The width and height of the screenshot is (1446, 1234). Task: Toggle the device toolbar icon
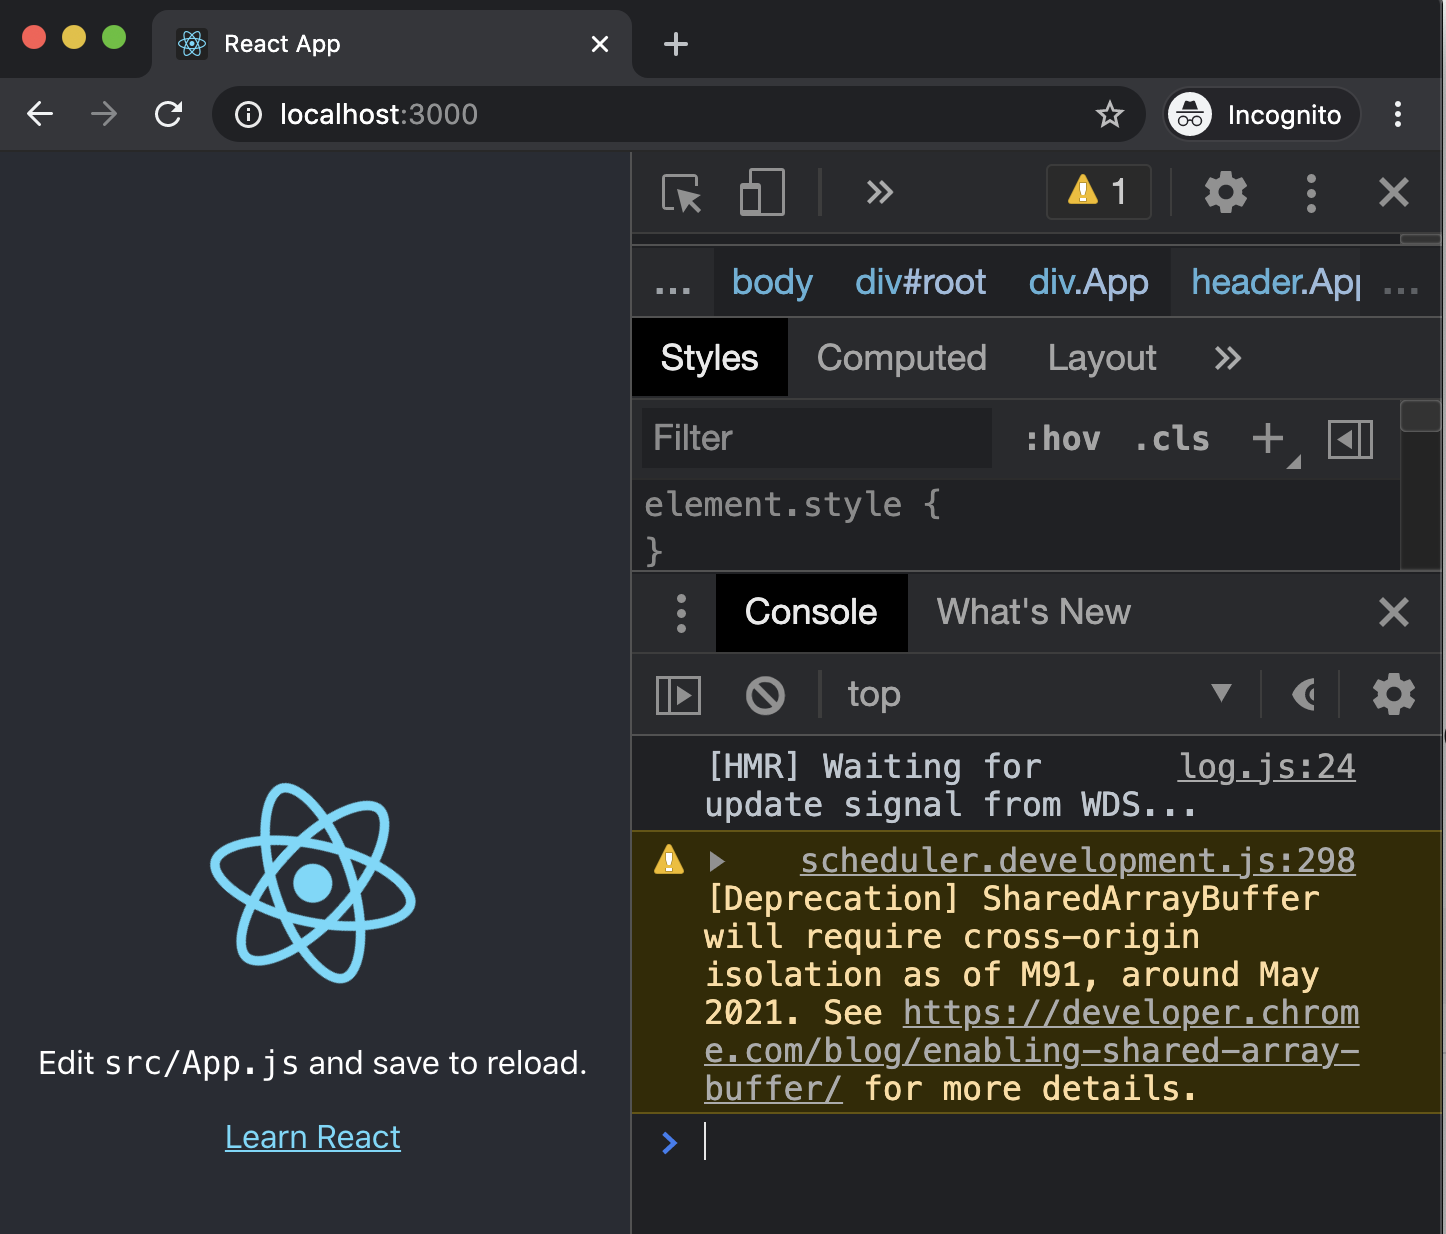pos(762,192)
